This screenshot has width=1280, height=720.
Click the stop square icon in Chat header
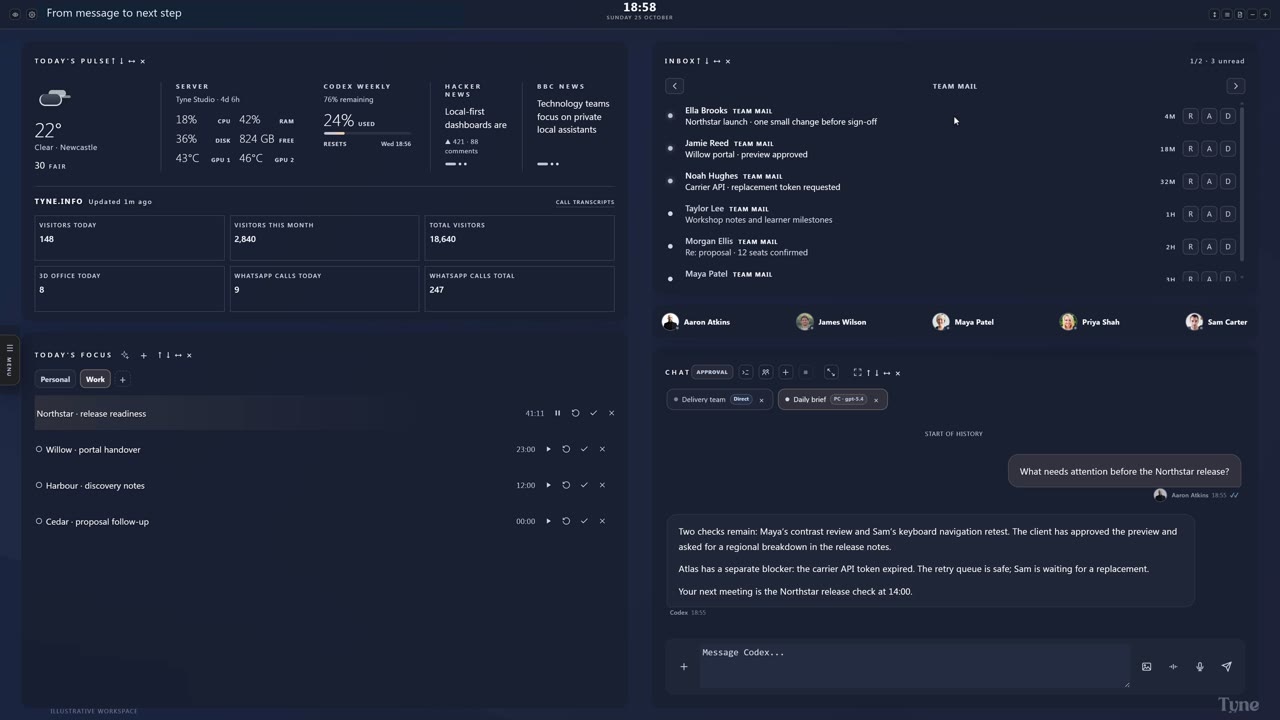click(x=805, y=372)
